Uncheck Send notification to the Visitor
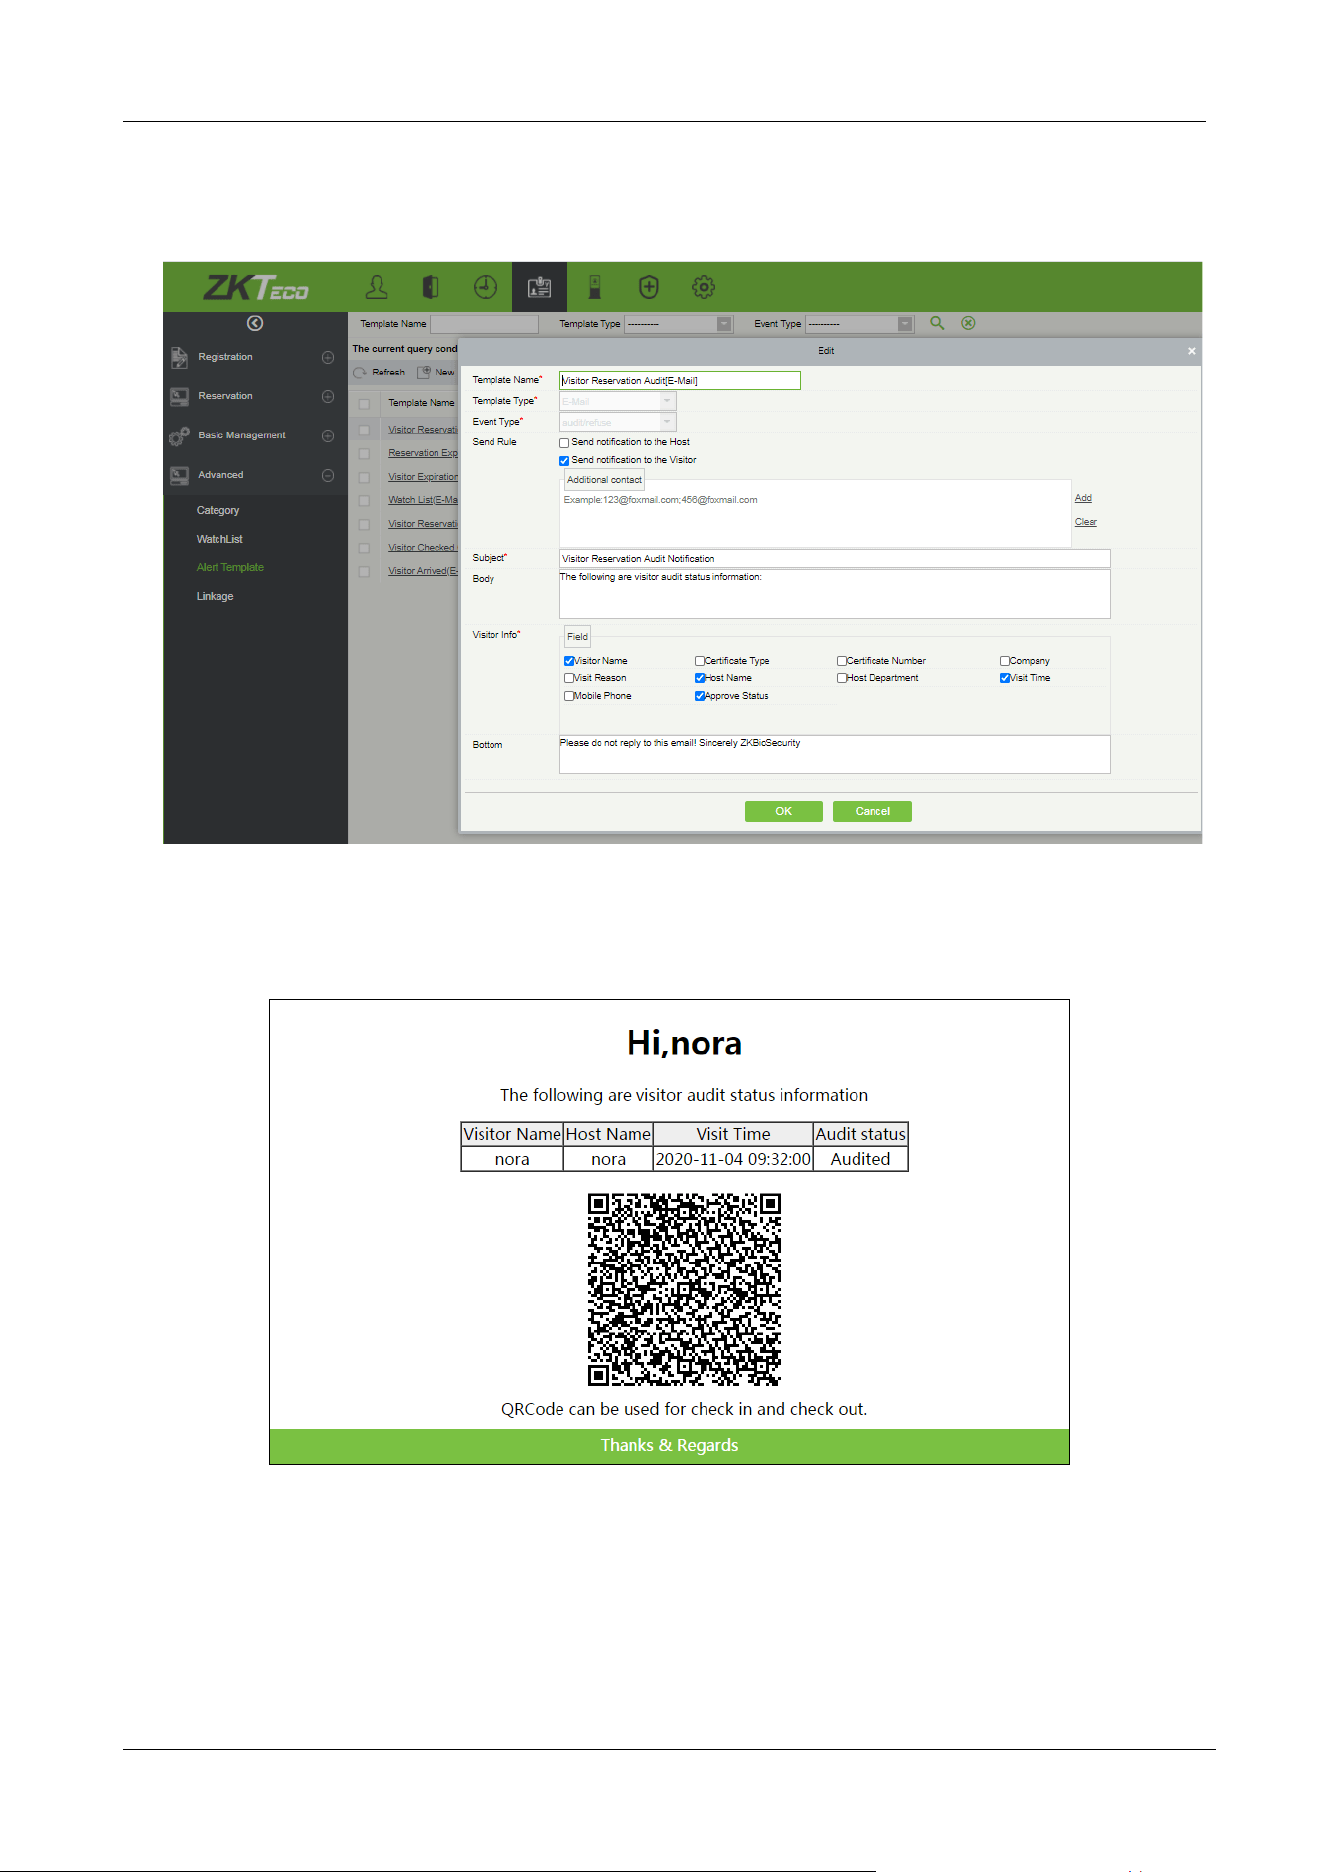This screenshot has width=1324, height=1872. tap(564, 461)
